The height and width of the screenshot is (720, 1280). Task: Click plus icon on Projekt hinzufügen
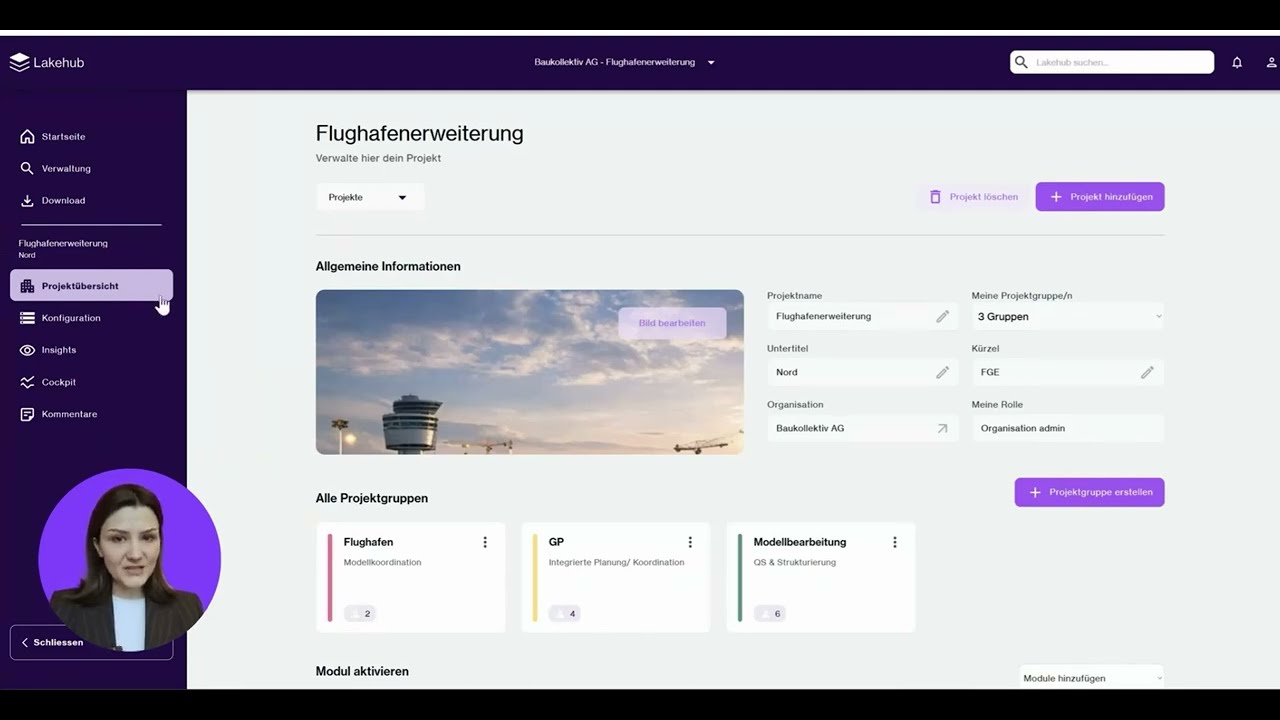pos(1056,197)
